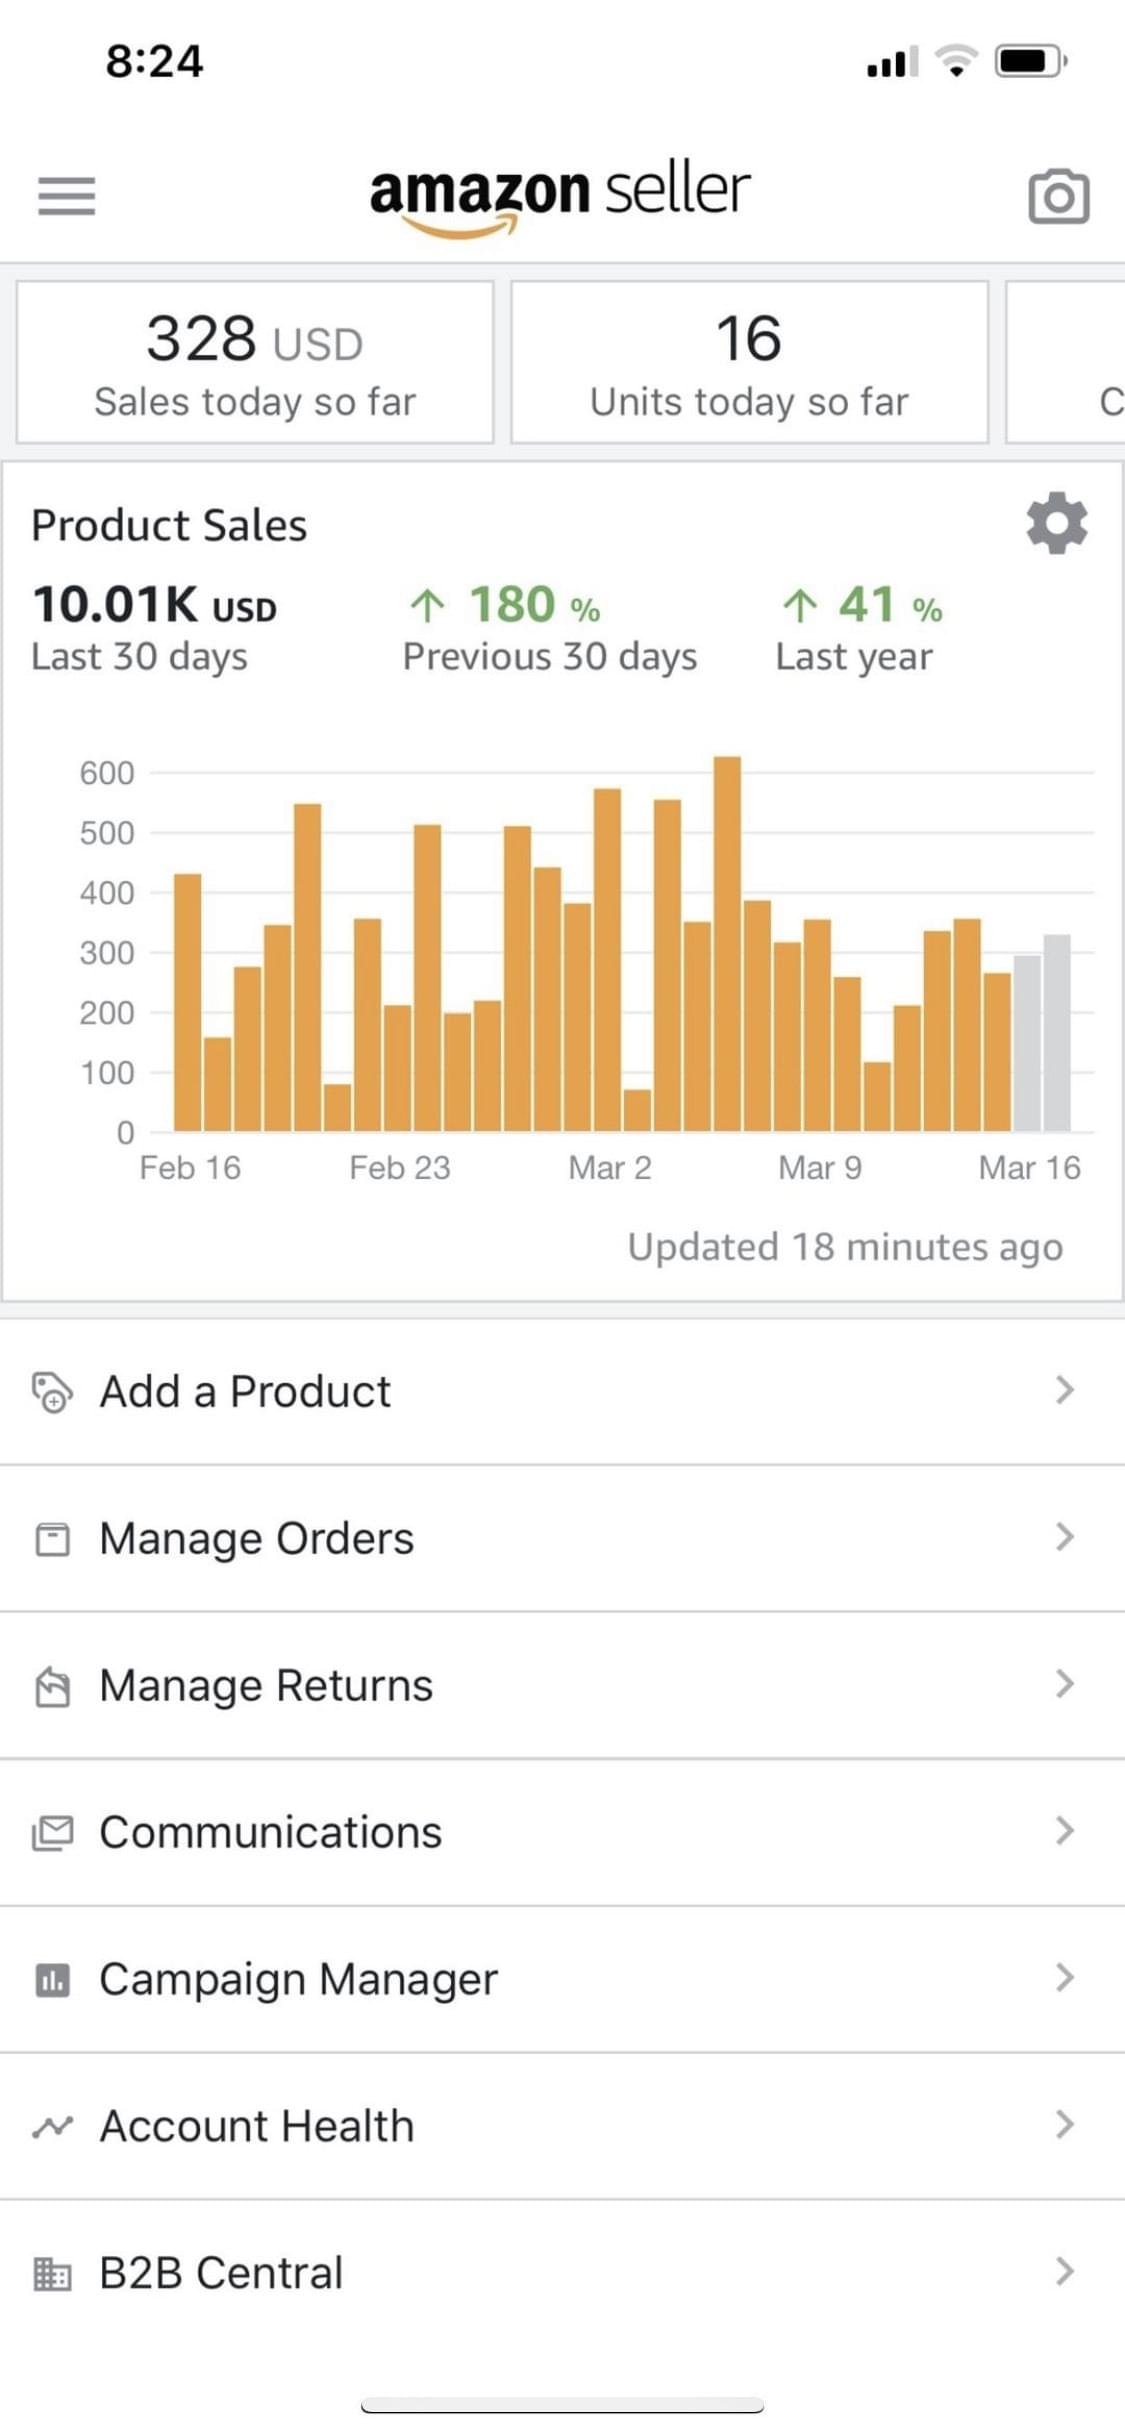Tap the iOS home indicator bar
Screen dimensions: 1125x2436
[562, 2405]
